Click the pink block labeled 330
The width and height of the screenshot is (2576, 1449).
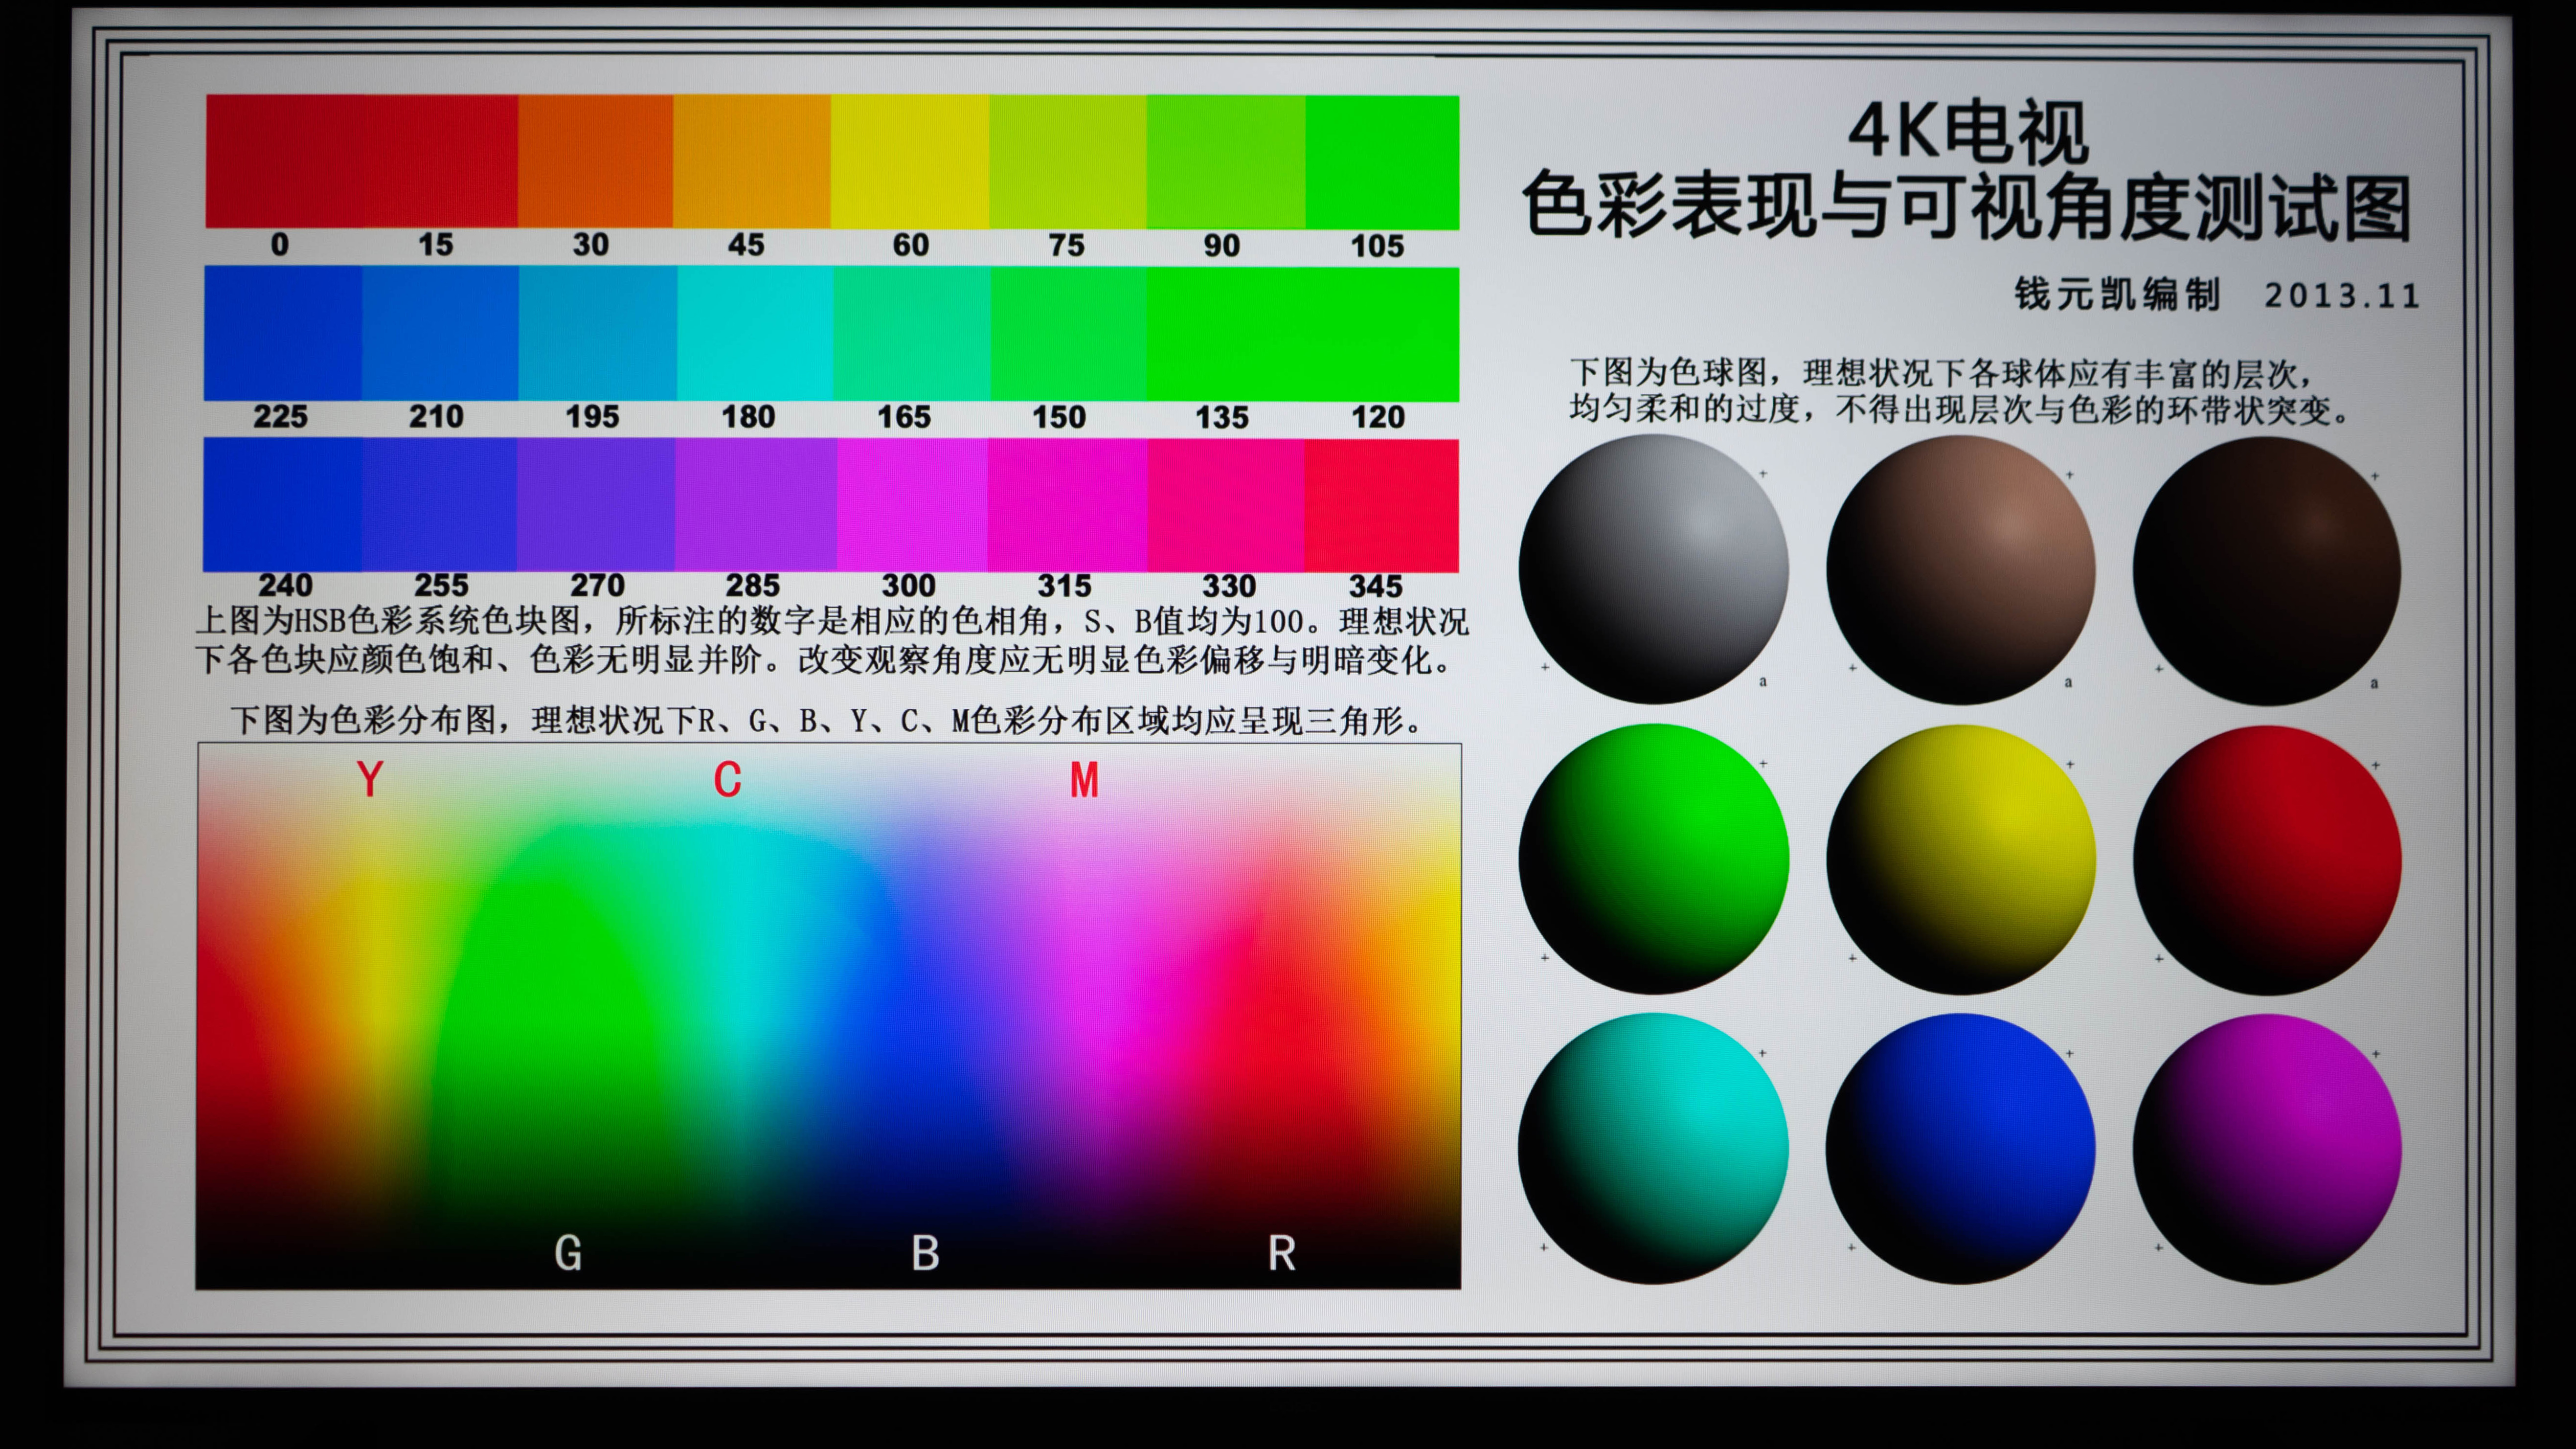pos(1226,505)
